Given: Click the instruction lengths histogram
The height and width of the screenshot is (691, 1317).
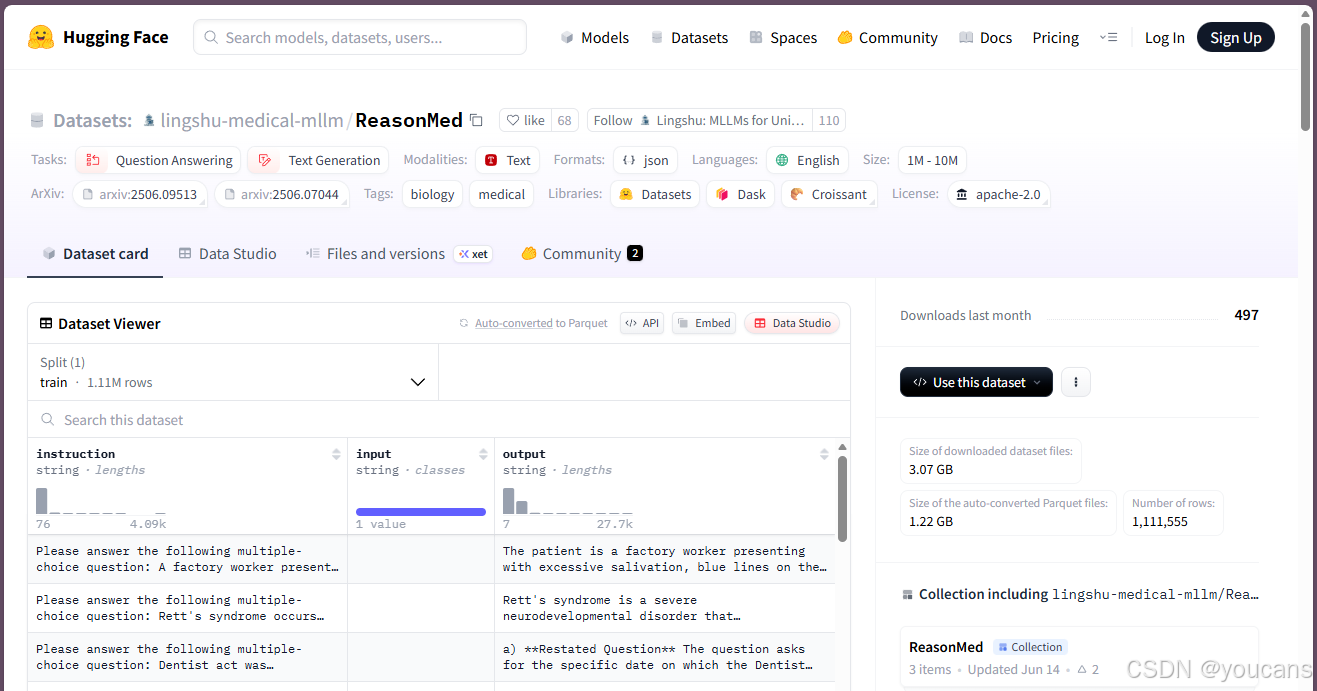Looking at the screenshot, I should click(x=100, y=500).
